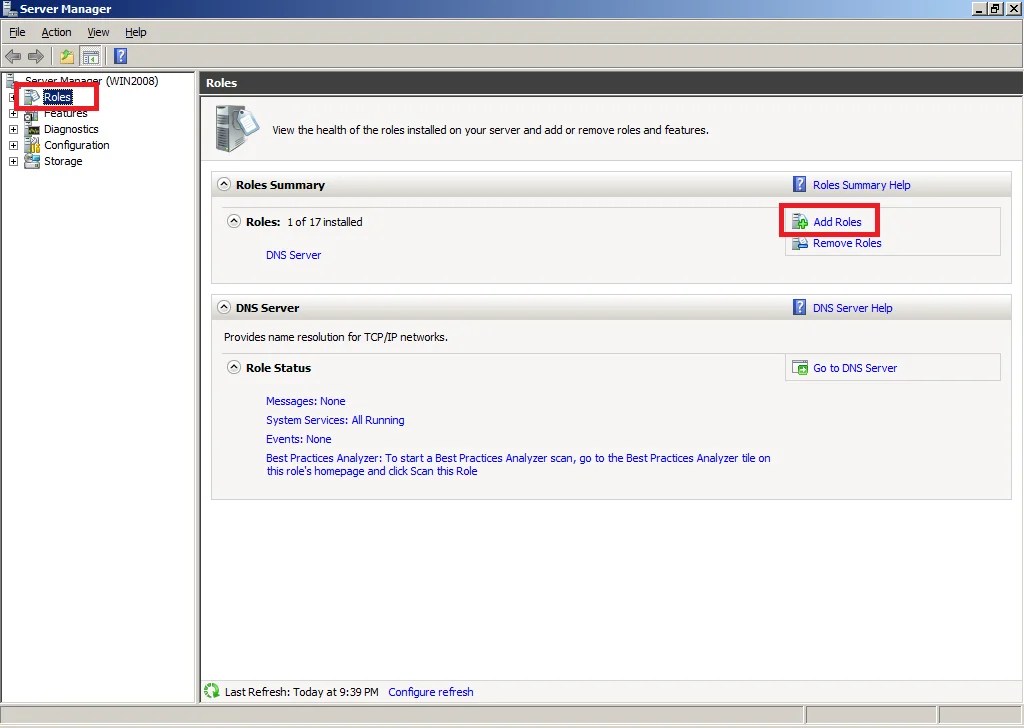Click the 'Last Refresh: Today at 9:39 PM' text
The width and height of the screenshot is (1024, 728).
coord(302,691)
